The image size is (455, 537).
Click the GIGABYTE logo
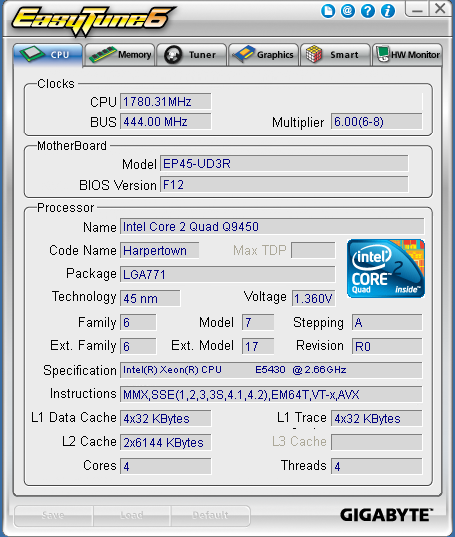387,515
